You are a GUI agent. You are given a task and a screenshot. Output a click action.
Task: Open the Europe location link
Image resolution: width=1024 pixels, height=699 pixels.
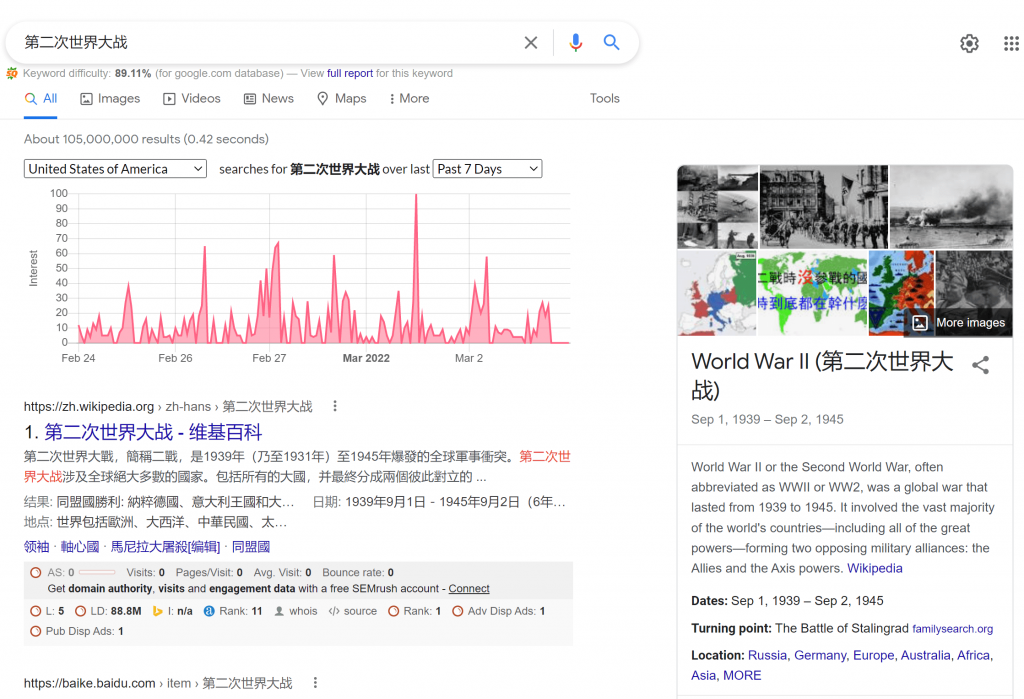click(x=874, y=655)
